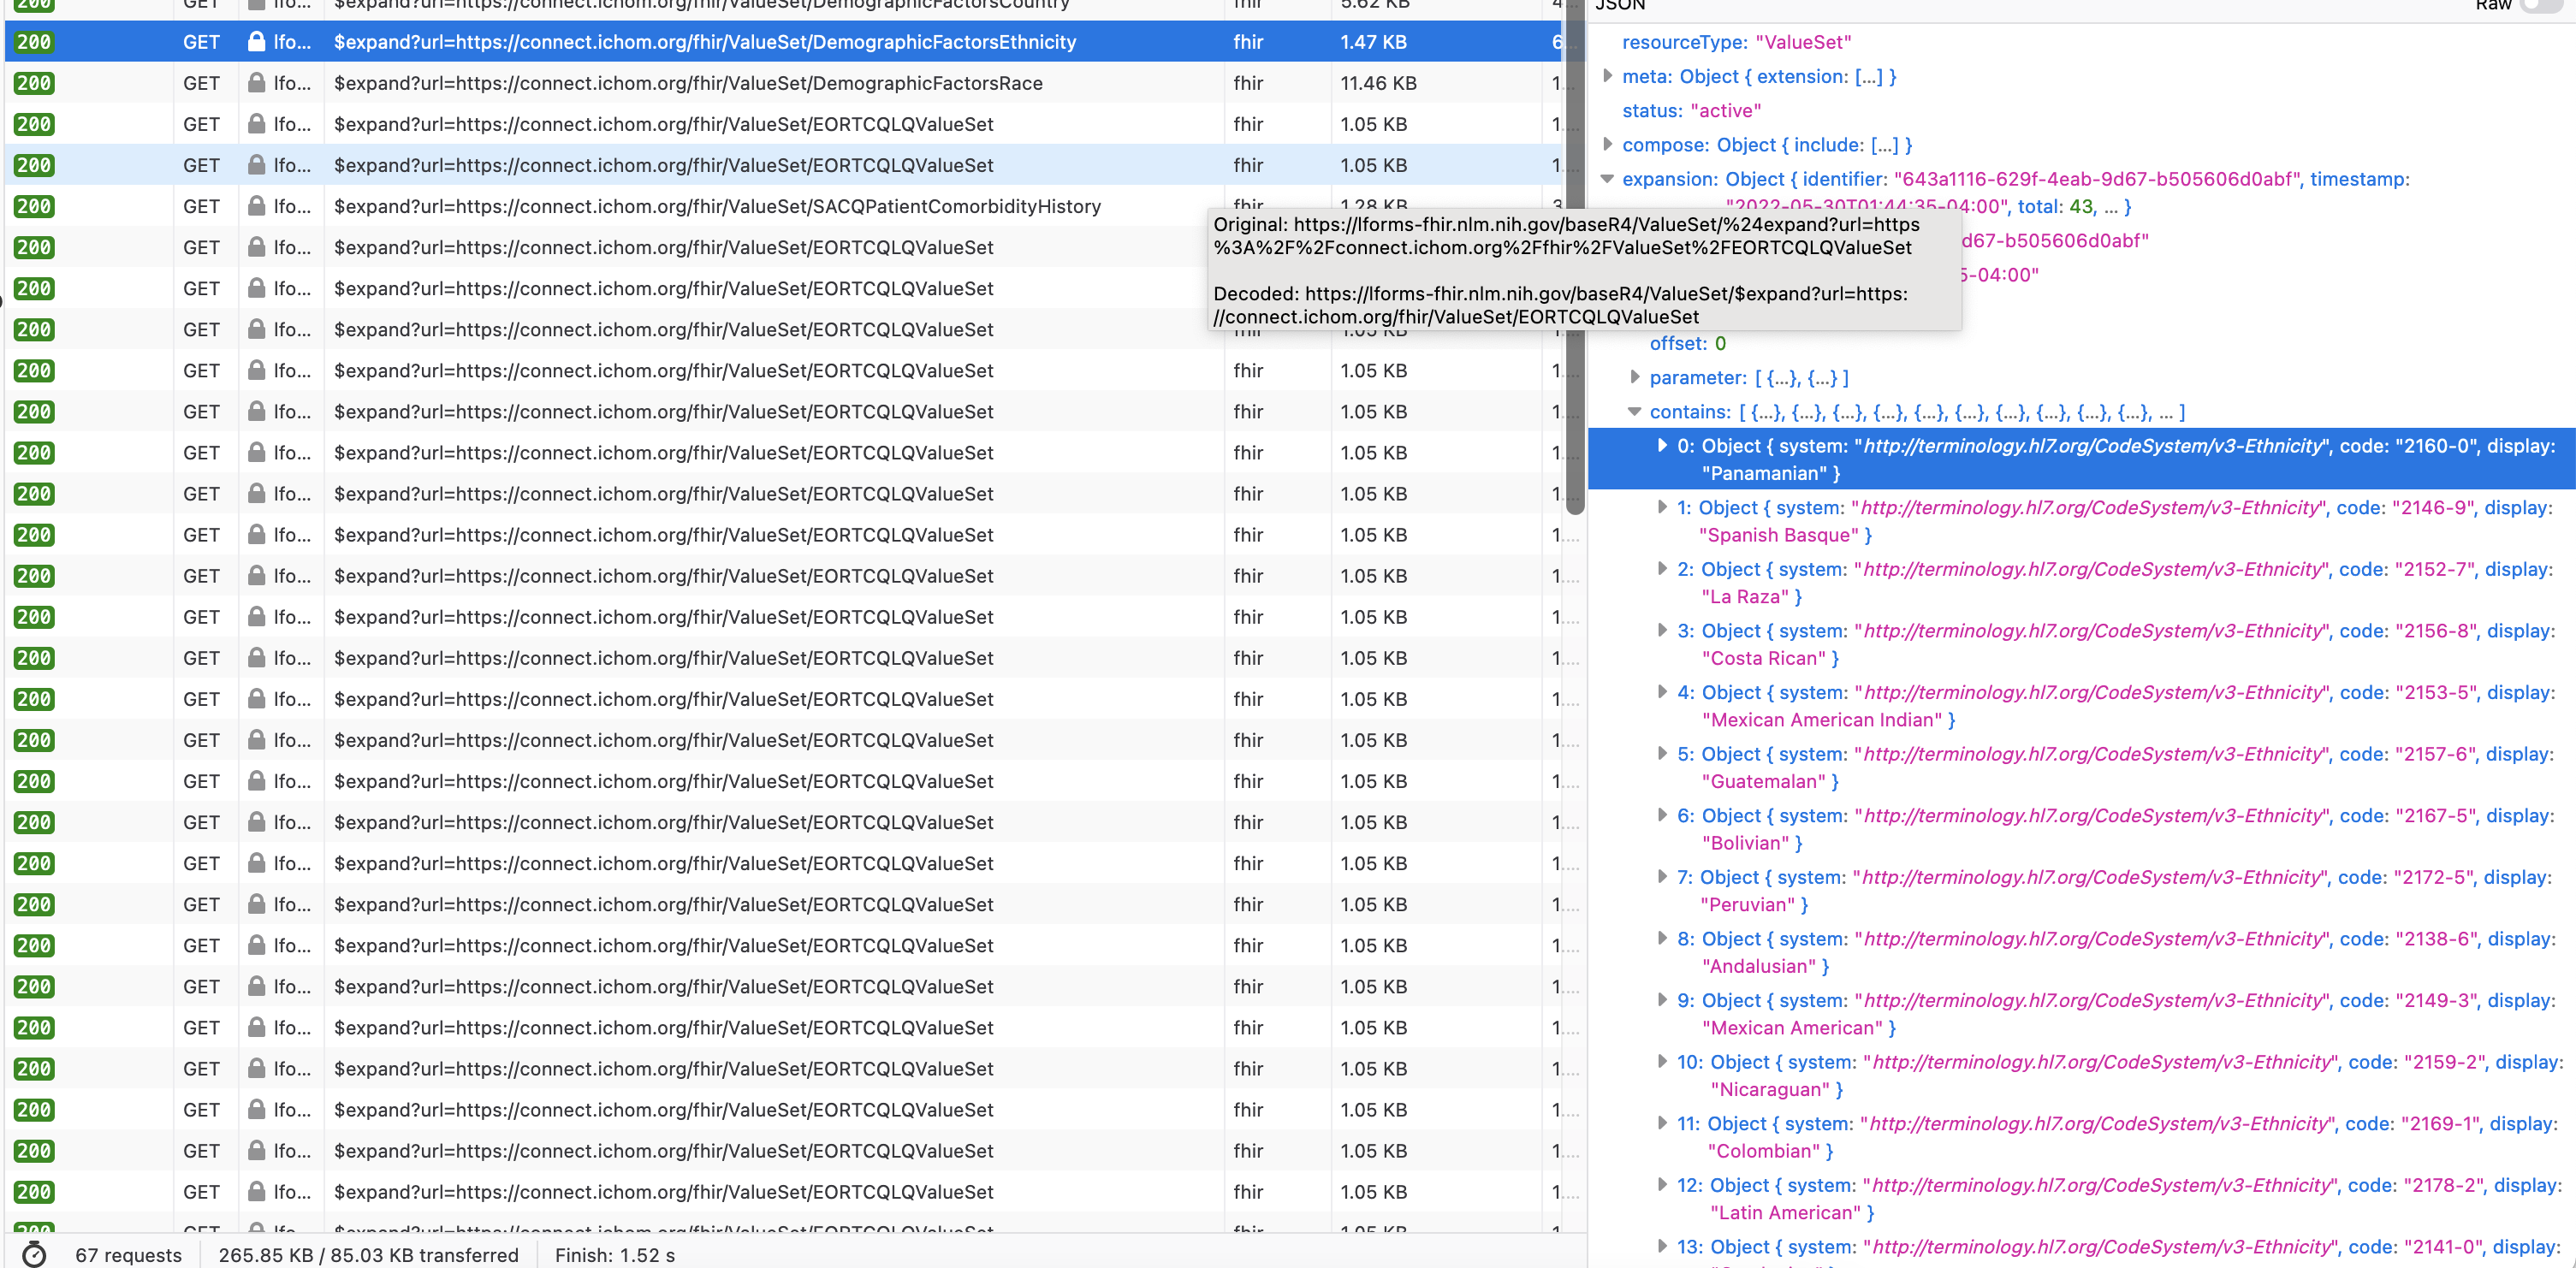Collapse the contains array disclosure triangle
This screenshot has height=1268, width=2576.
pos(1636,412)
